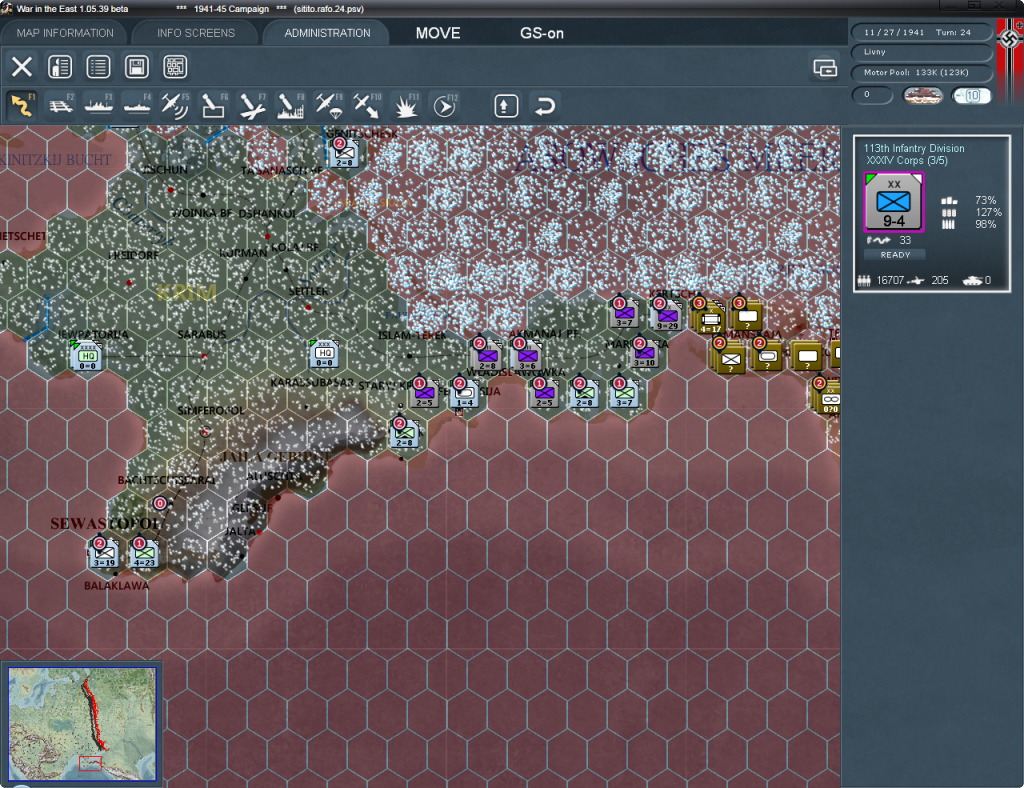Open the commander's report icon
Image resolution: width=1024 pixels, height=788 pixels.
point(60,67)
